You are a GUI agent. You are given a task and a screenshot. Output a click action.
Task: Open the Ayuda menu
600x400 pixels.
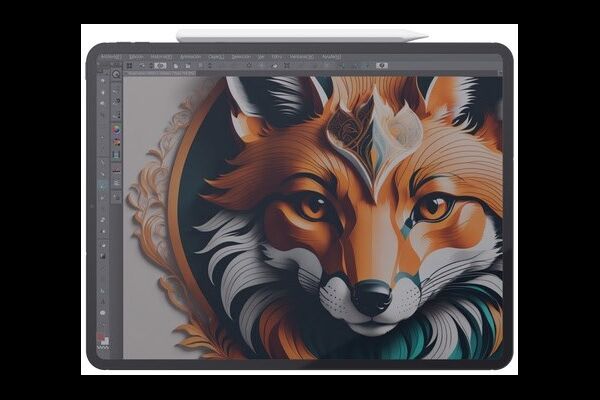point(331,57)
